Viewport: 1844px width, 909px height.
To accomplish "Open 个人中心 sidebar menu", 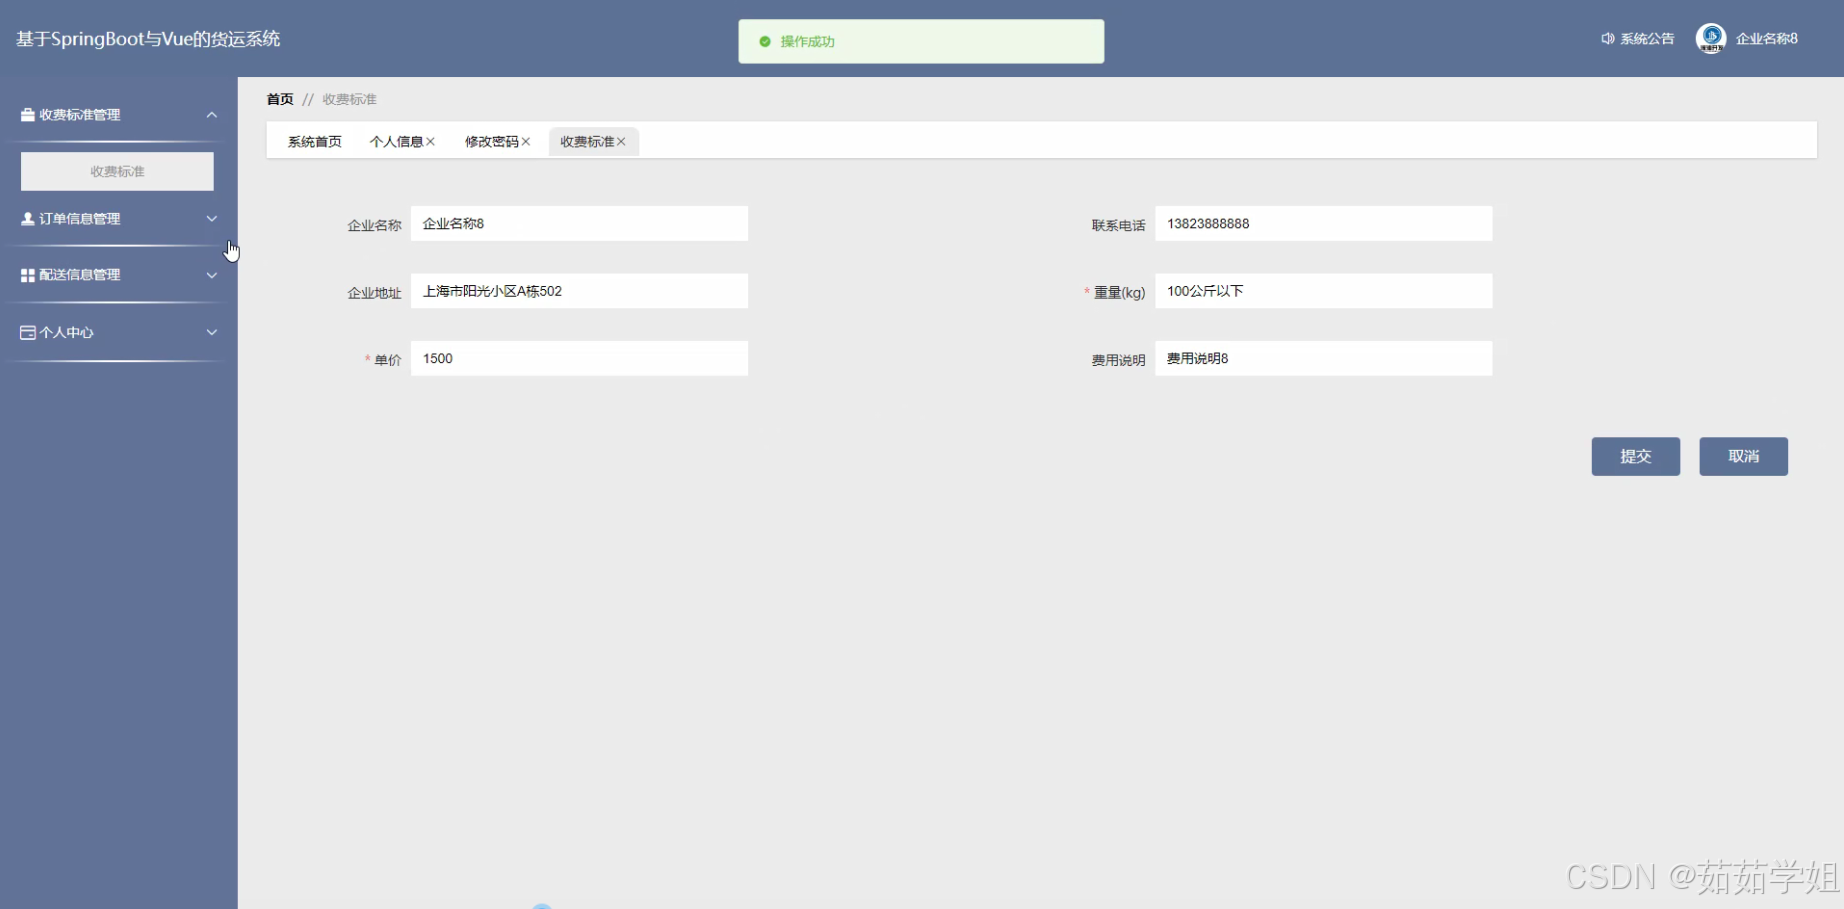I will coord(119,332).
